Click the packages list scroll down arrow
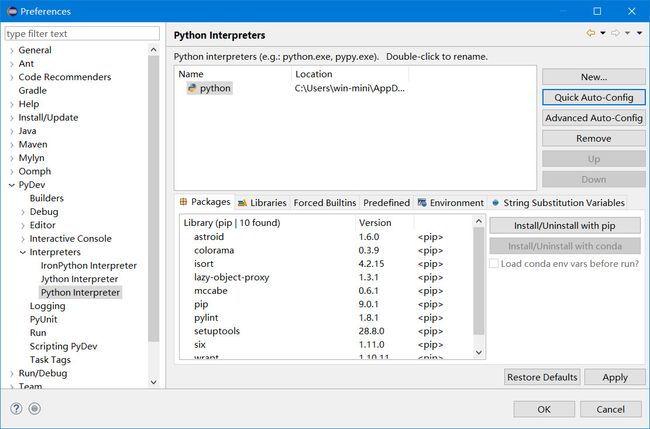Viewport: 650px width, 429px height. point(479,352)
